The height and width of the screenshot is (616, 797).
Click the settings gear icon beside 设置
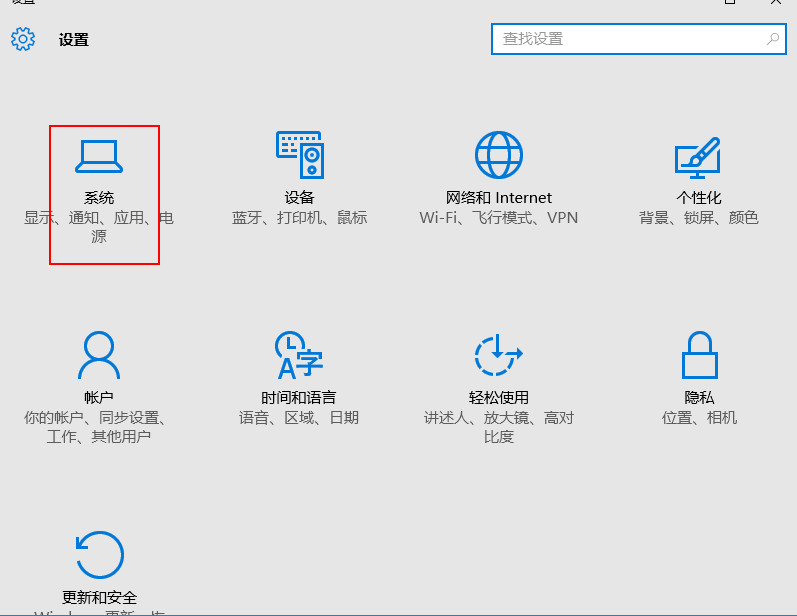(x=23, y=39)
